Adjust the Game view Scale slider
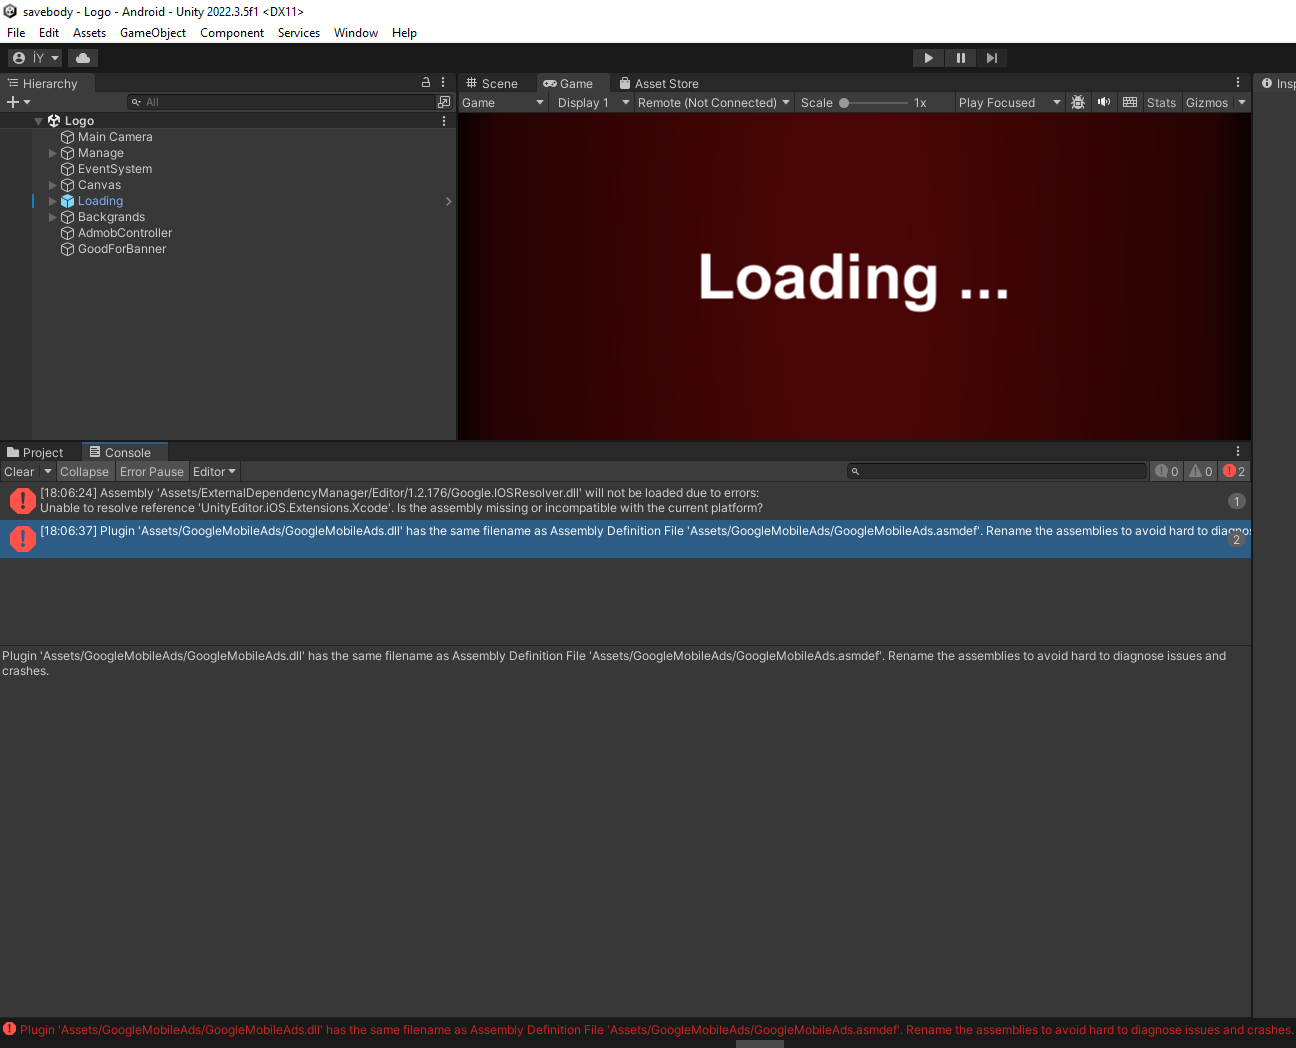 point(875,103)
